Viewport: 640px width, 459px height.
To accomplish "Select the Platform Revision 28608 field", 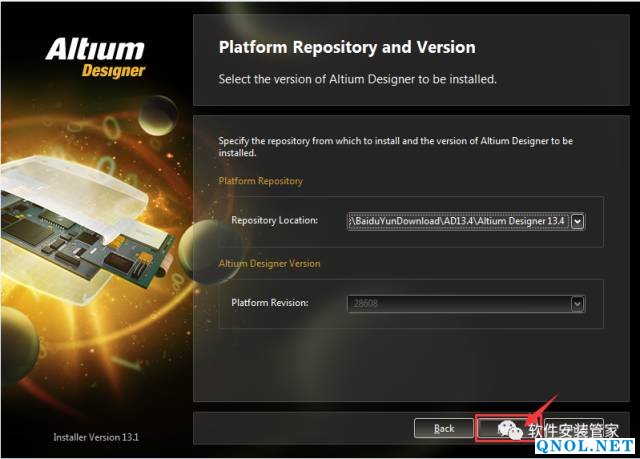I will click(458, 303).
